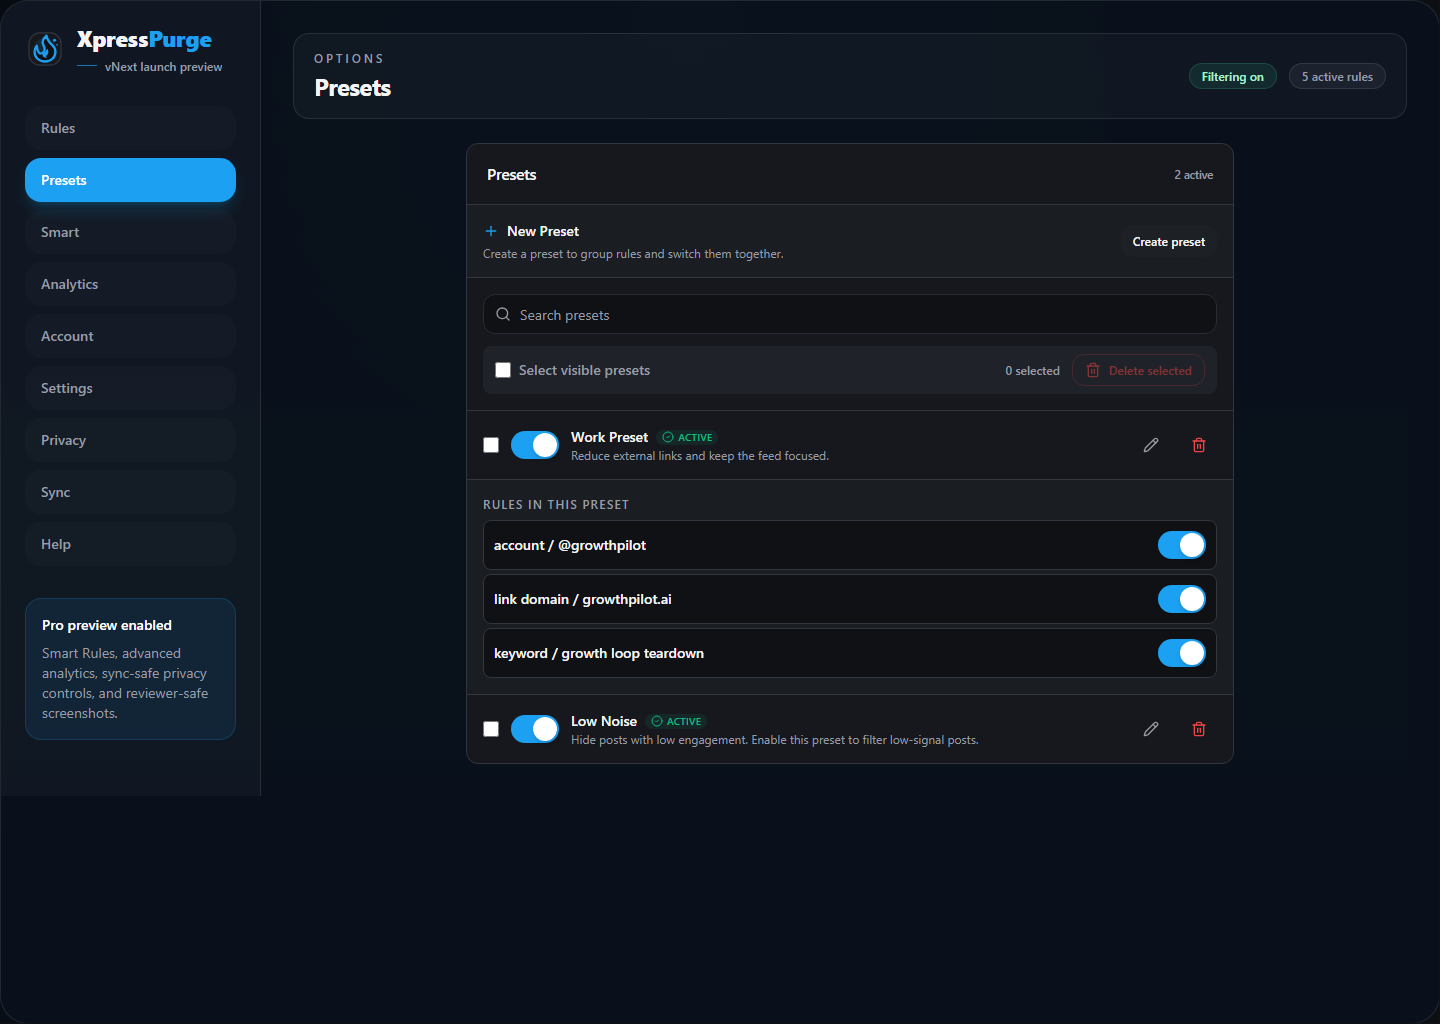Click 'Hide posts with low engagement' description
This screenshot has height=1024, width=1440.
pyautogui.click(x=775, y=740)
